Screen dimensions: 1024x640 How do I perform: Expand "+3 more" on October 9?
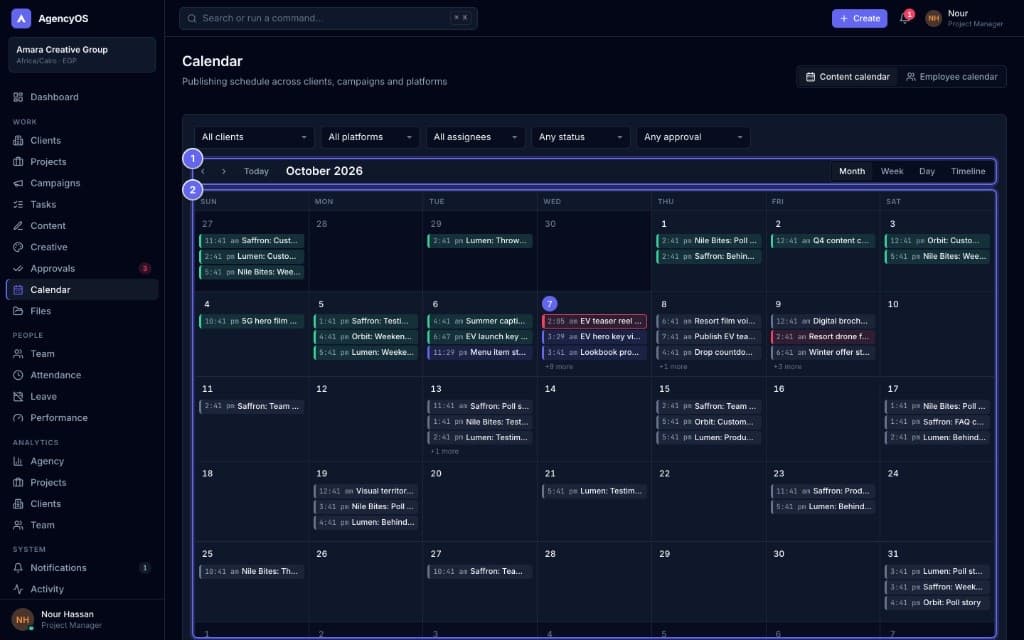(788, 367)
